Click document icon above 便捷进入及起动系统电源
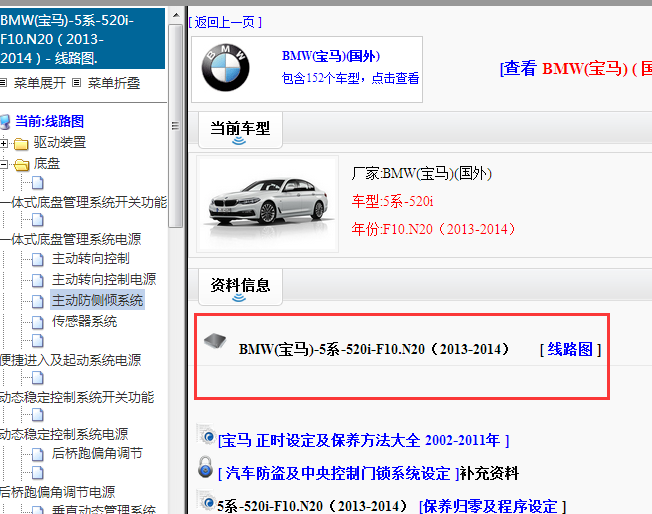 [37, 341]
